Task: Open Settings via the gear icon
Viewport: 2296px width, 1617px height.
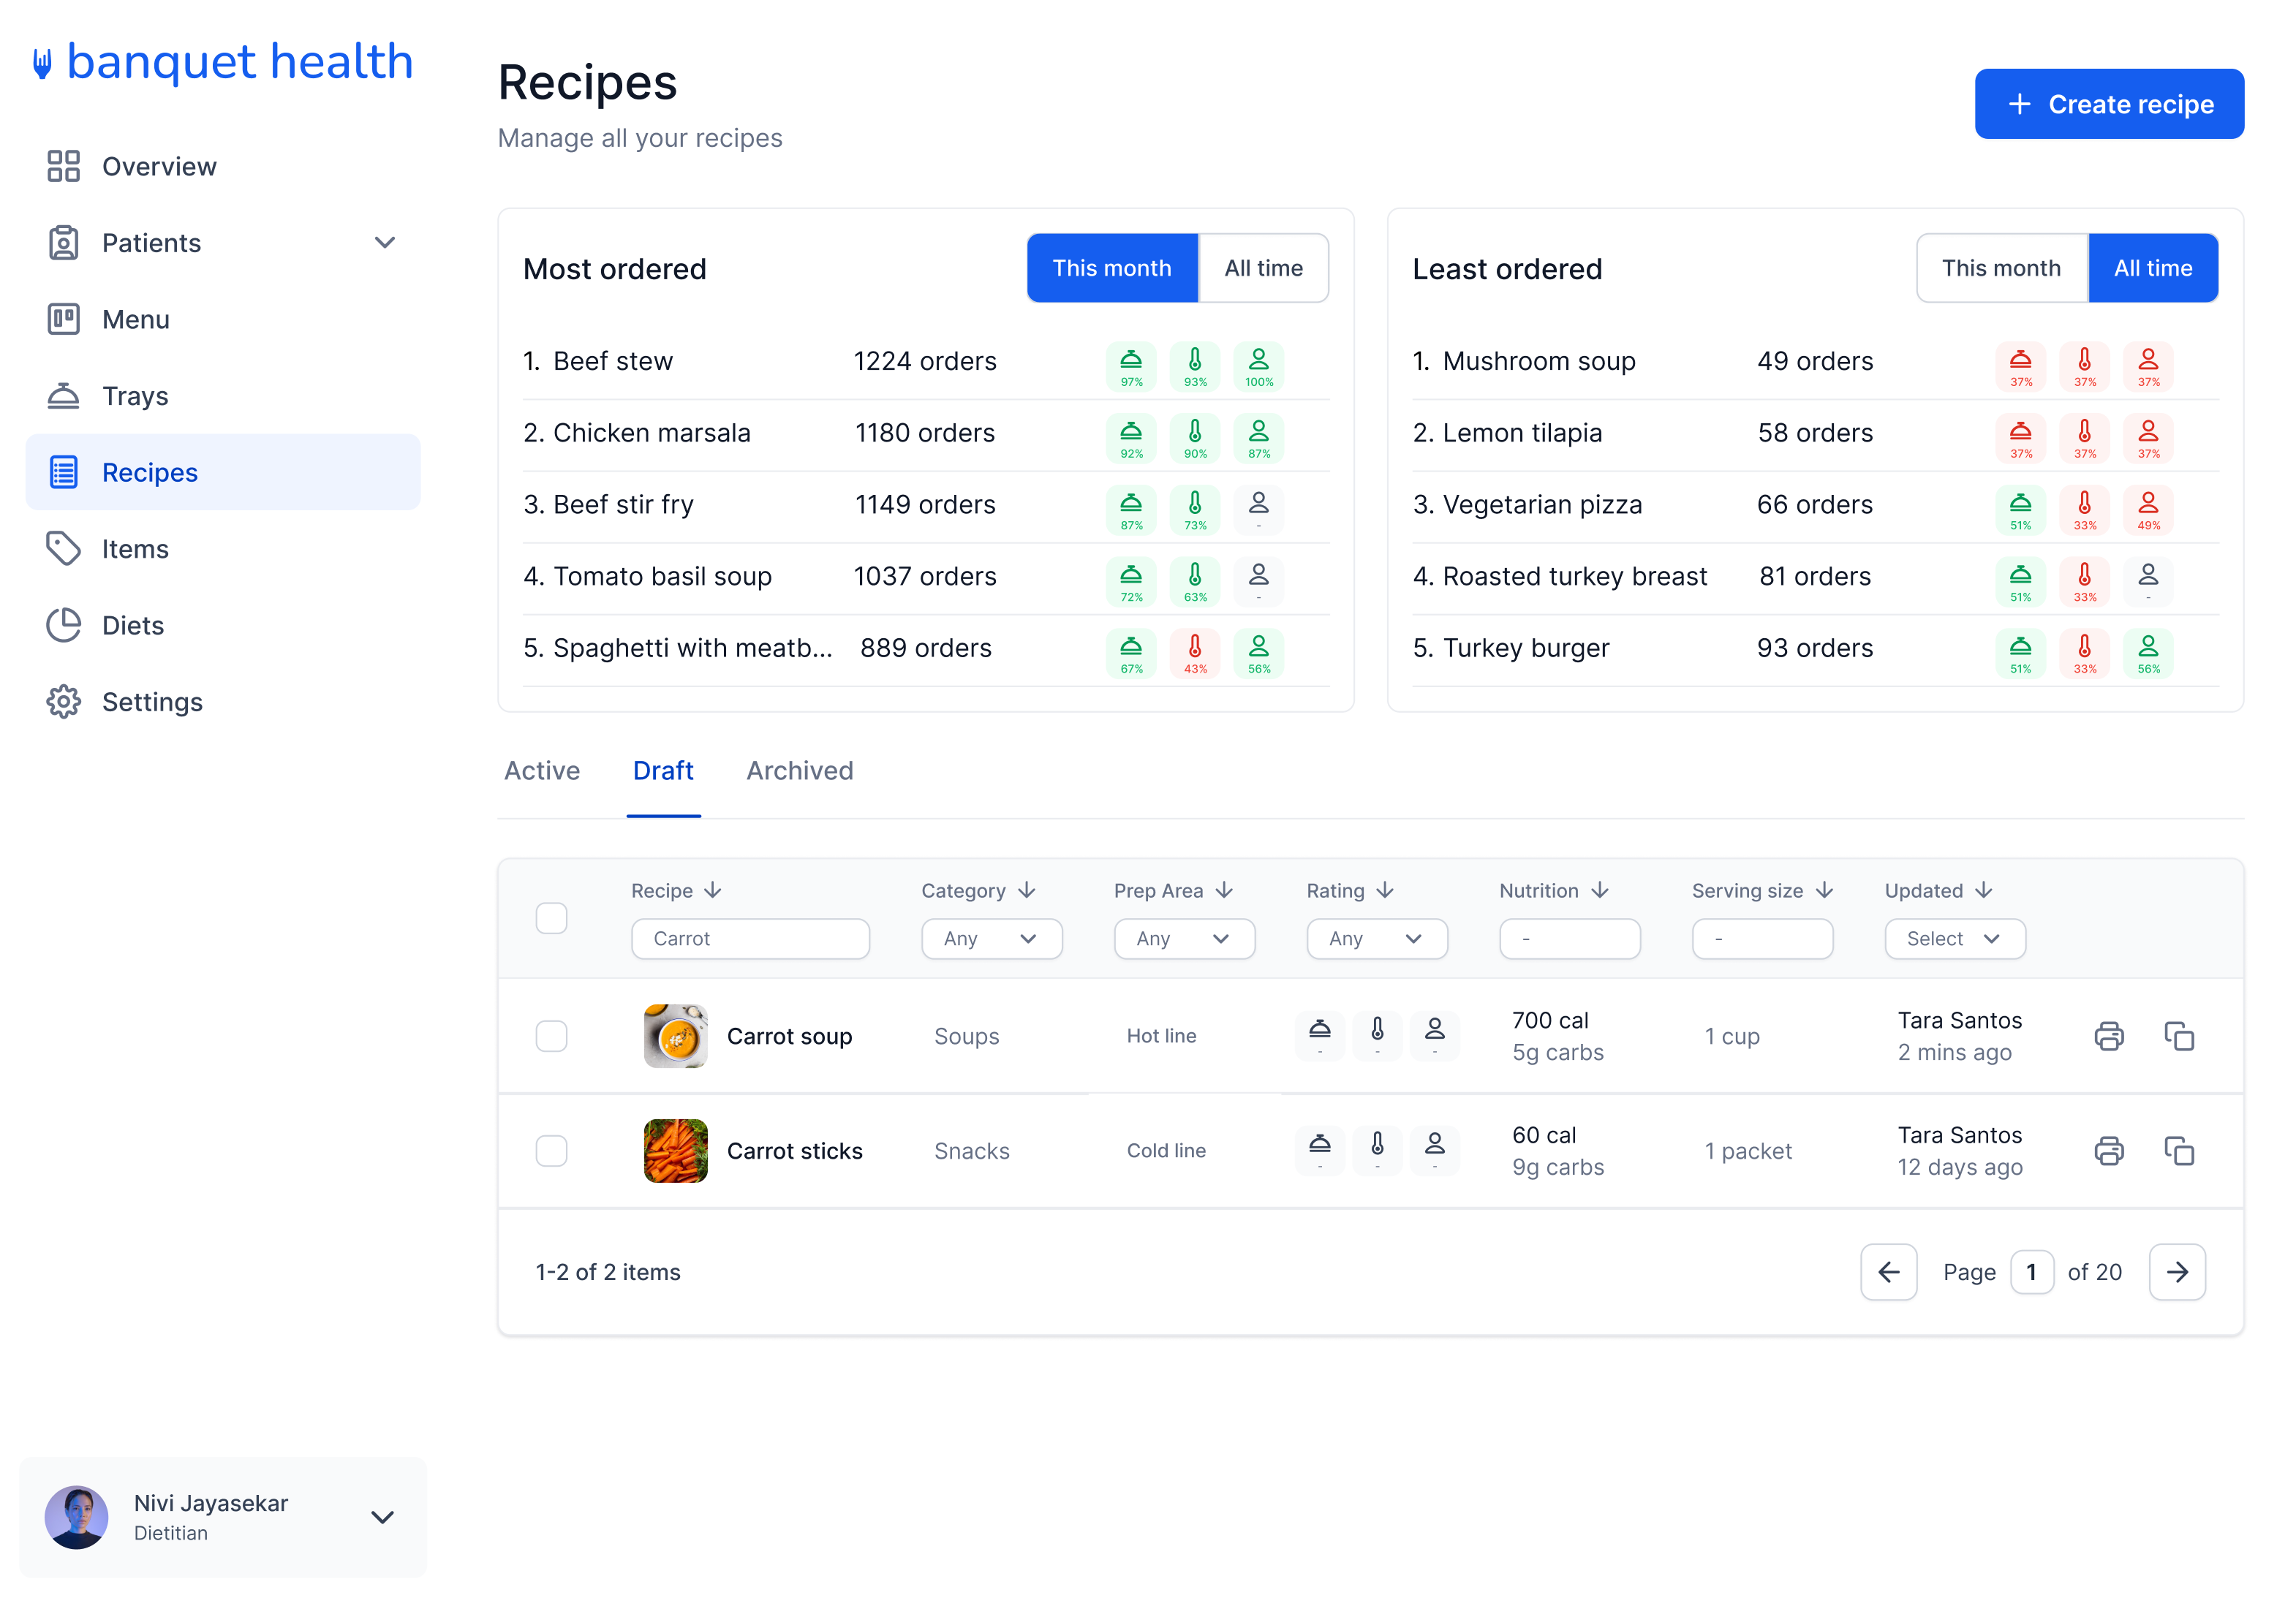Action: [x=64, y=702]
